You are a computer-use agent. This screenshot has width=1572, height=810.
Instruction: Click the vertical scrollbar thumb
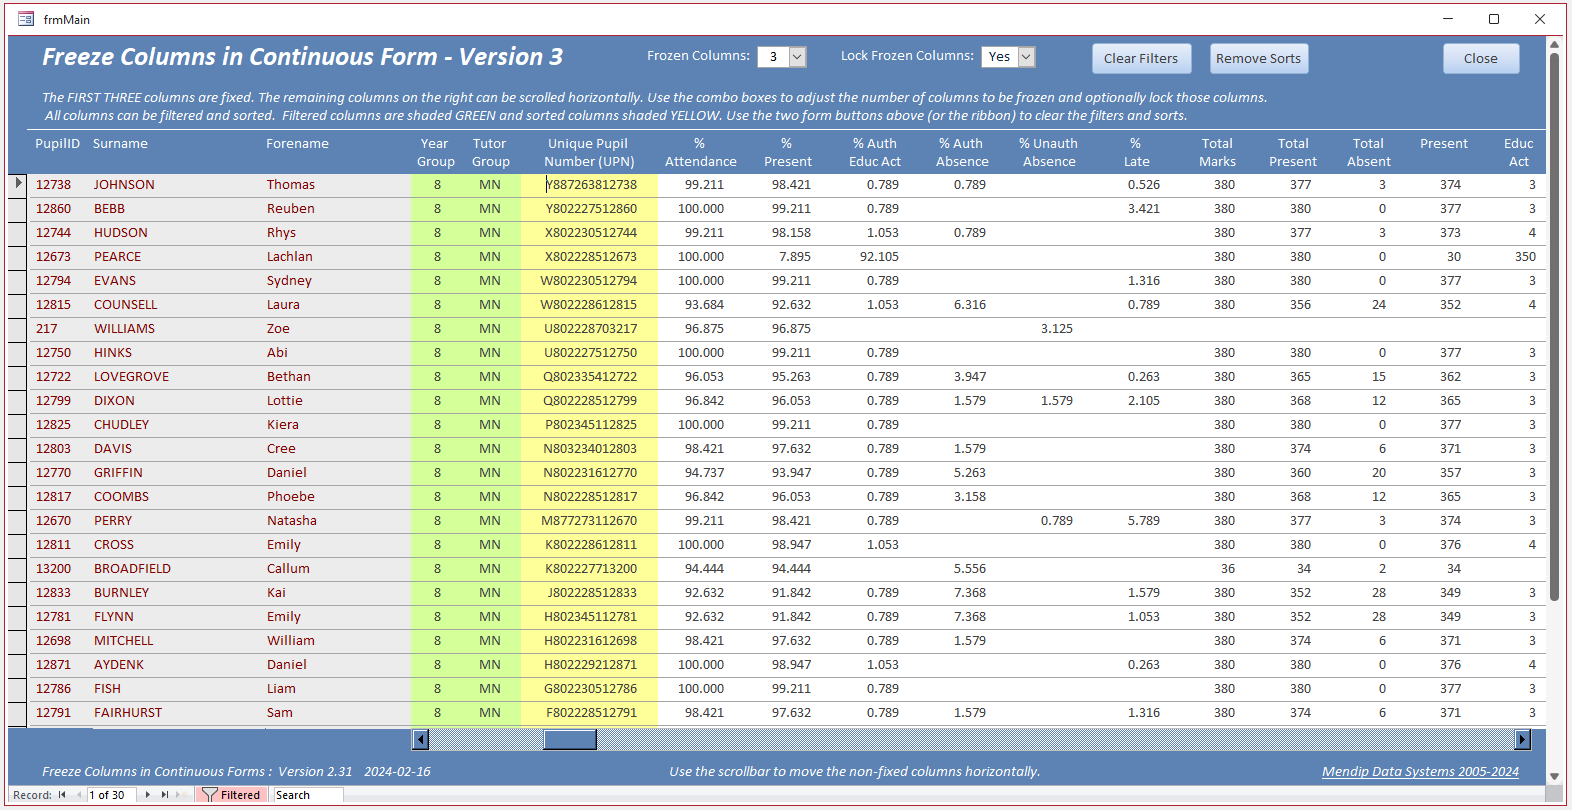[x=1554, y=326]
